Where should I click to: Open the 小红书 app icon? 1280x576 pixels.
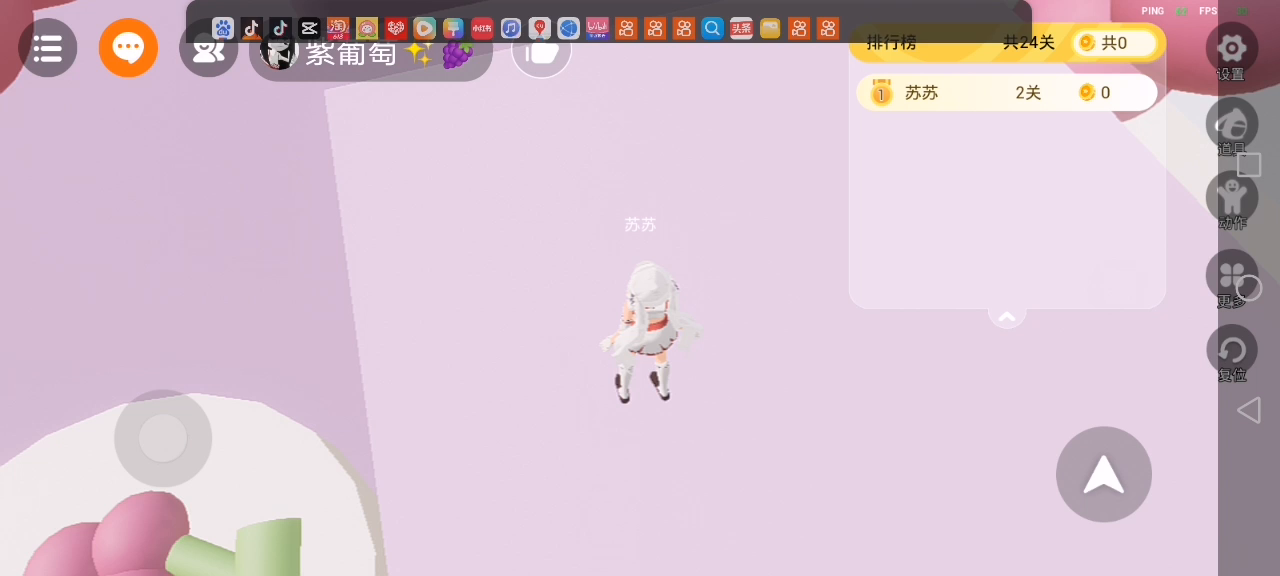point(482,28)
